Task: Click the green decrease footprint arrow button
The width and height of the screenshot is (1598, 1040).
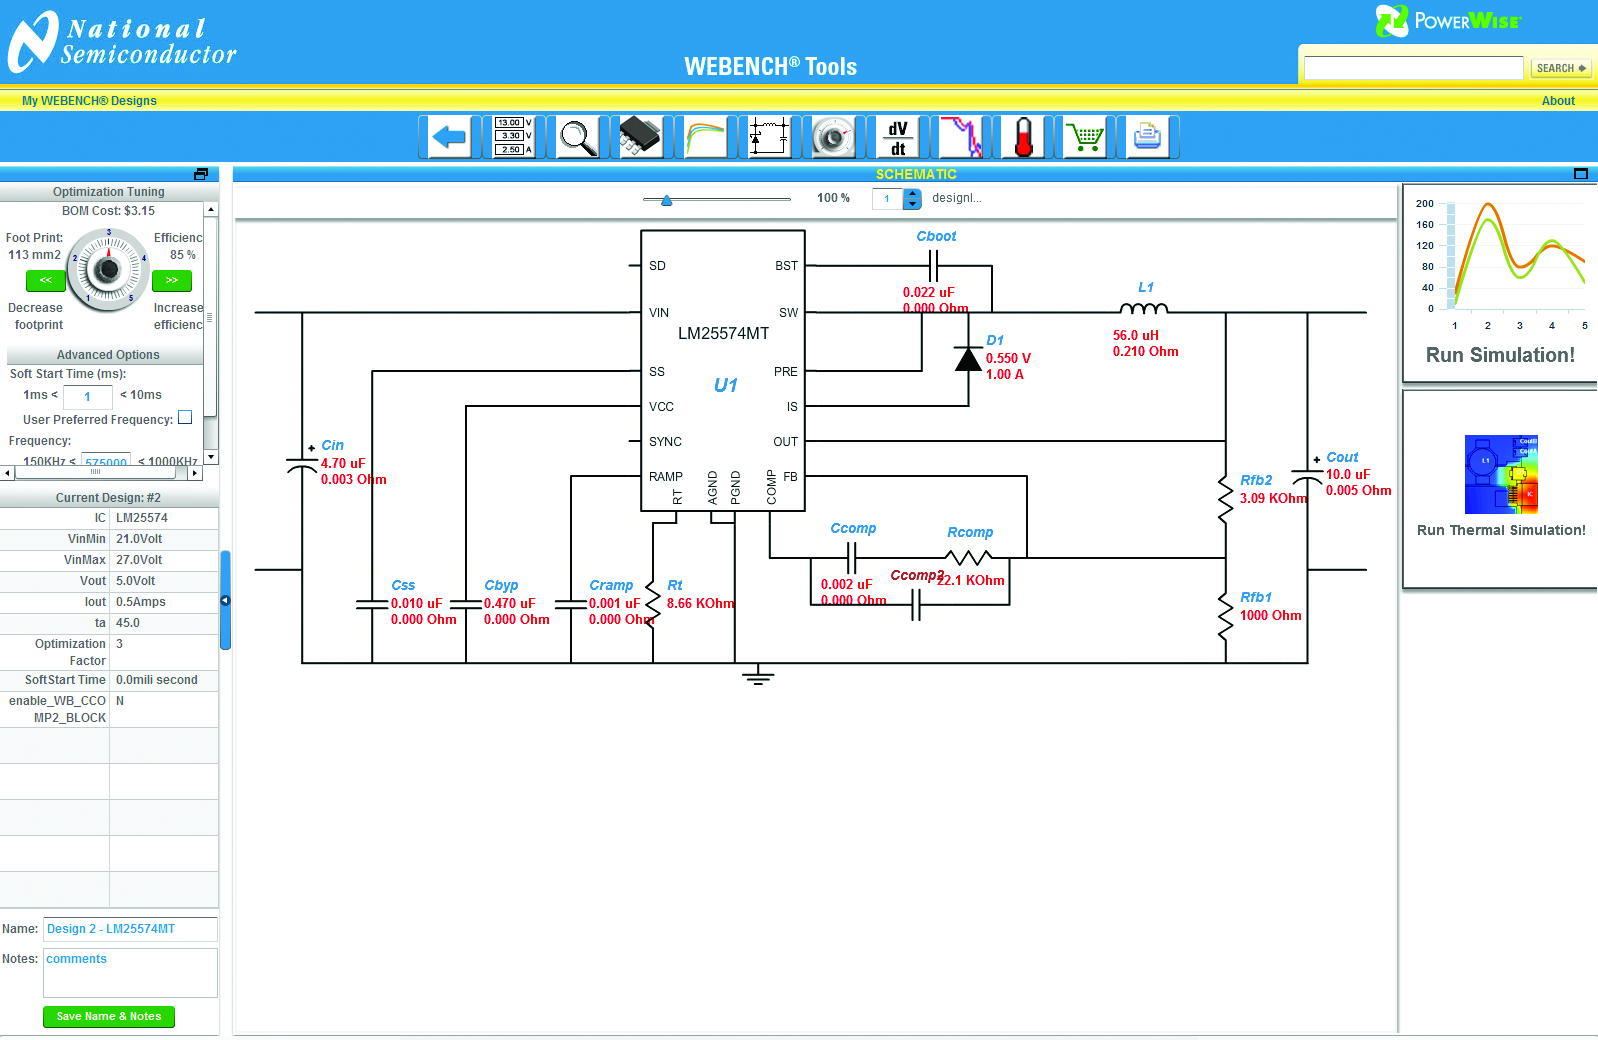Action: click(46, 281)
